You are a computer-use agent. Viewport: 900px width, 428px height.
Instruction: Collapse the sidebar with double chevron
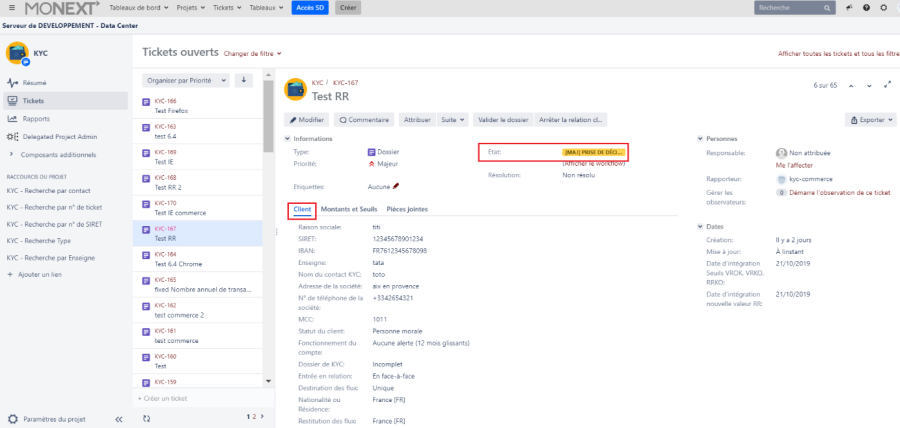click(119, 419)
